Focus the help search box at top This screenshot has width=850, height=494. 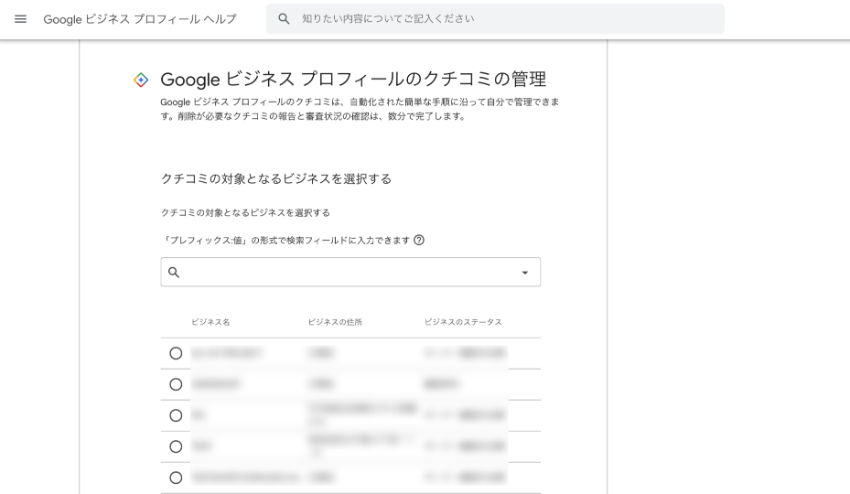(x=495, y=19)
